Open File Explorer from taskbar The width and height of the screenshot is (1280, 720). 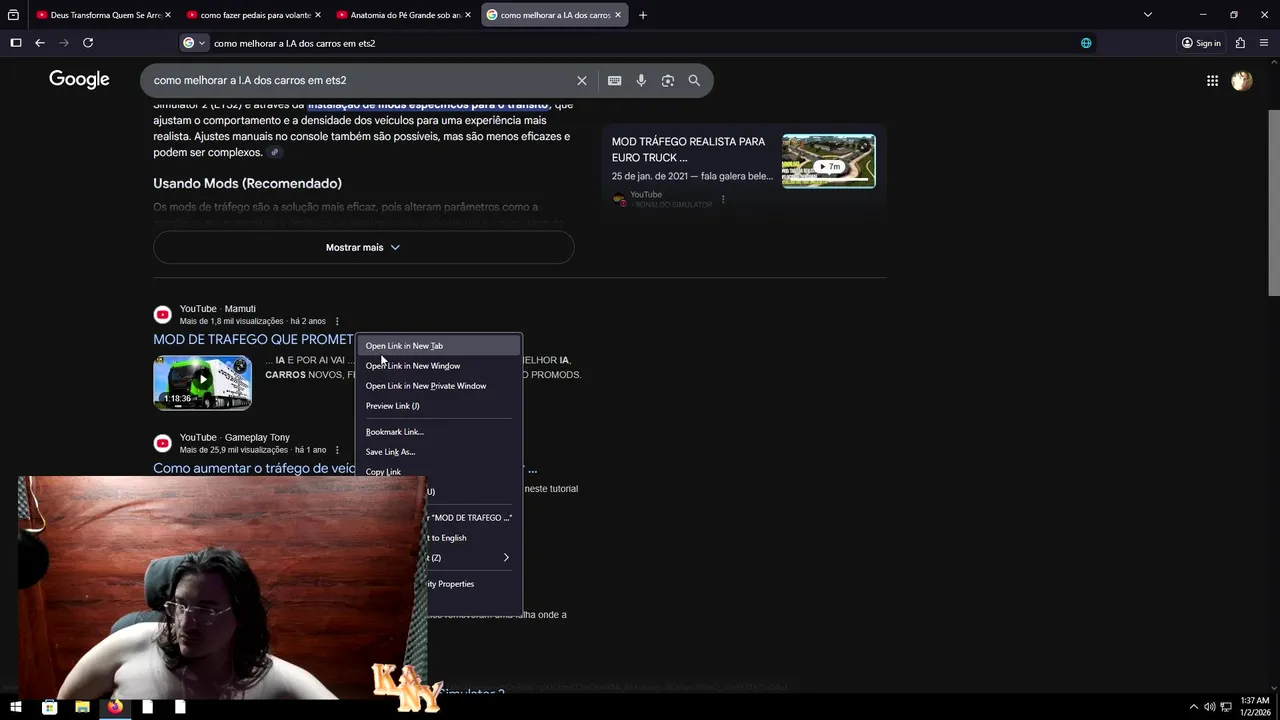(82, 707)
